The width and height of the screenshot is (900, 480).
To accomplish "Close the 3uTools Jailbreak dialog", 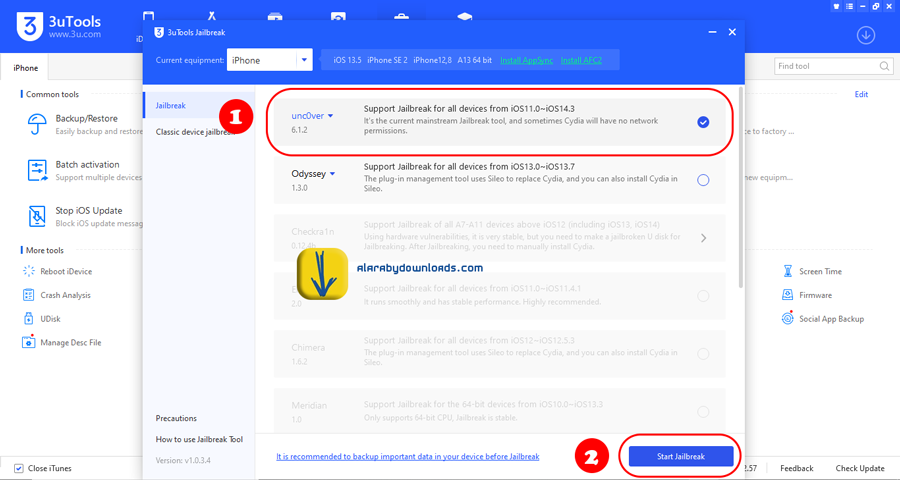I will [732, 32].
